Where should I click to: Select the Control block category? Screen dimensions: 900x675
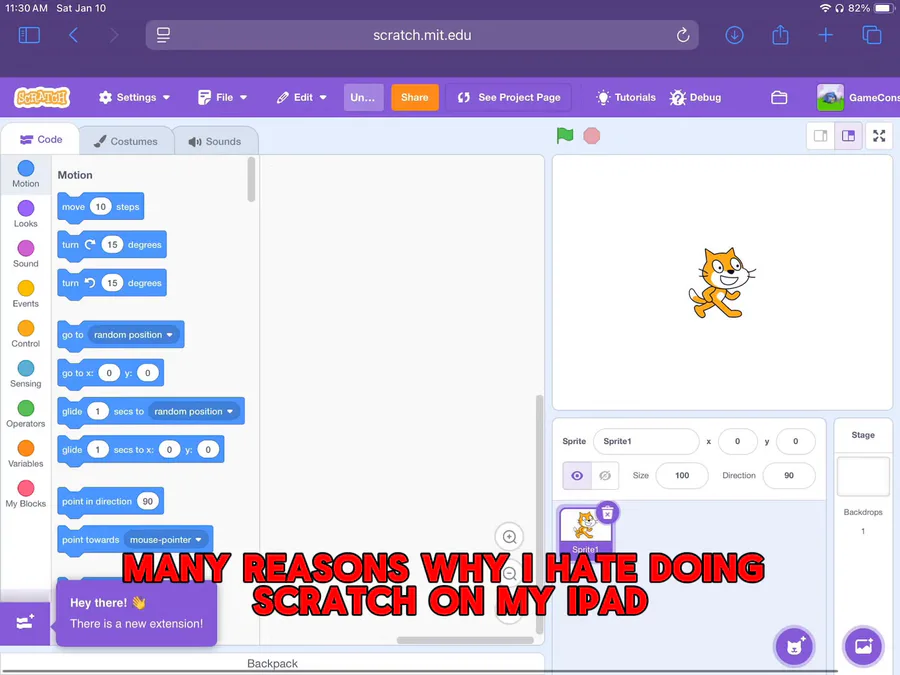click(26, 335)
